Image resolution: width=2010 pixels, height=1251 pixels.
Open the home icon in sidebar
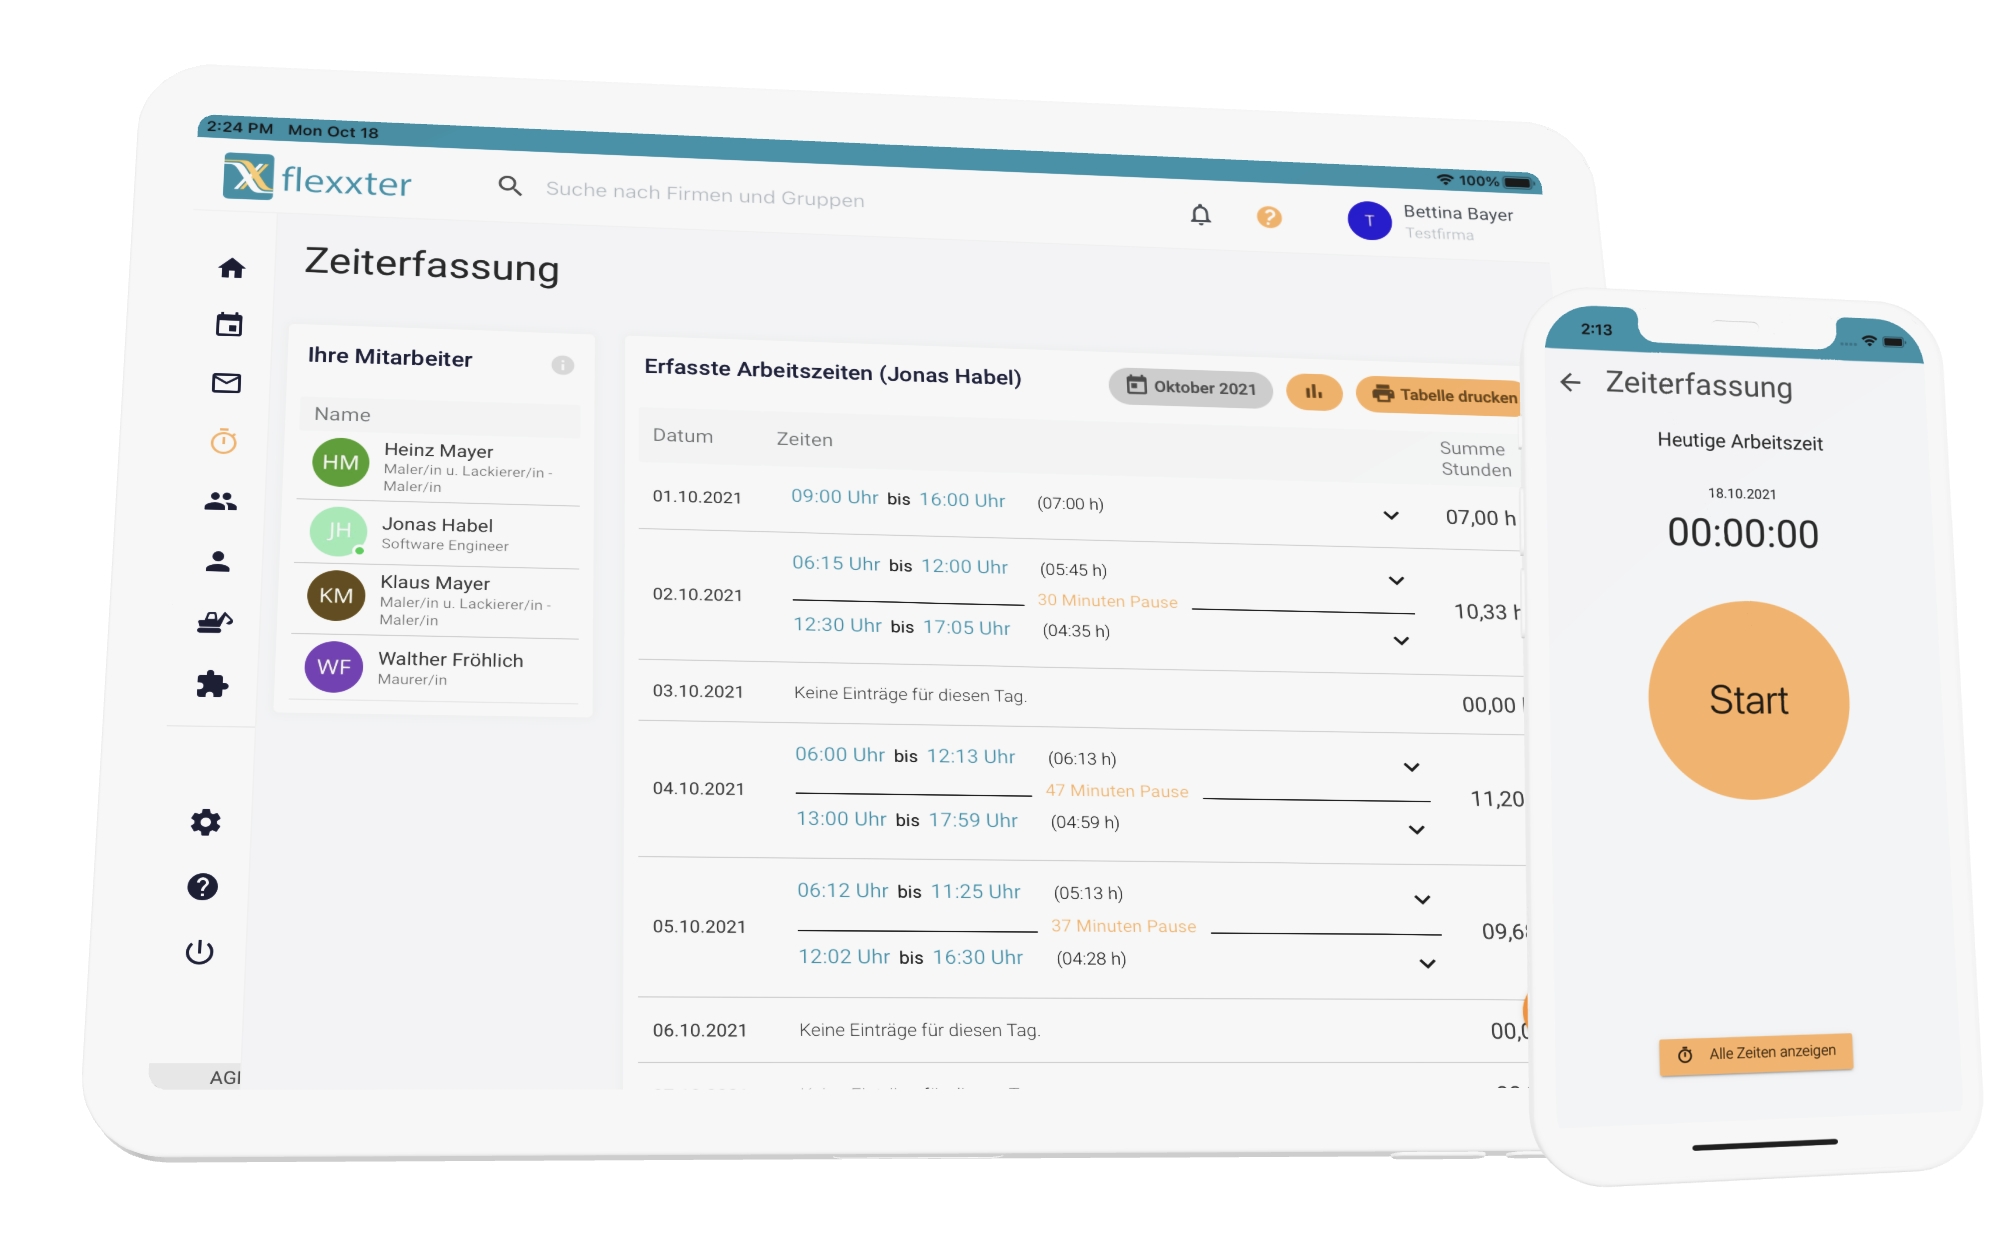232,268
